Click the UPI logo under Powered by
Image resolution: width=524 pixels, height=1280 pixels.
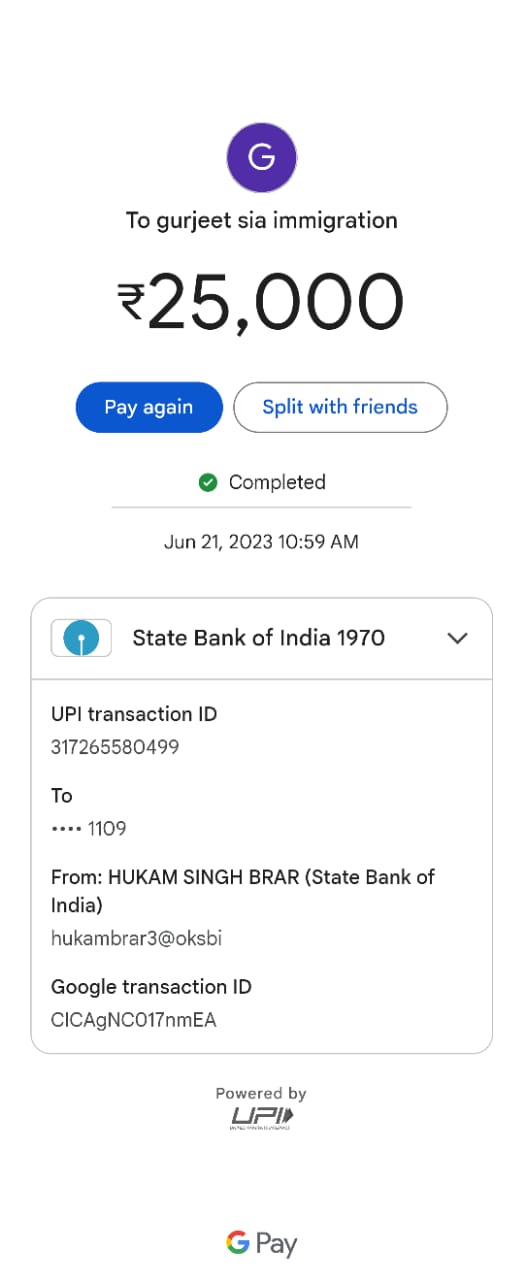pos(262,1117)
